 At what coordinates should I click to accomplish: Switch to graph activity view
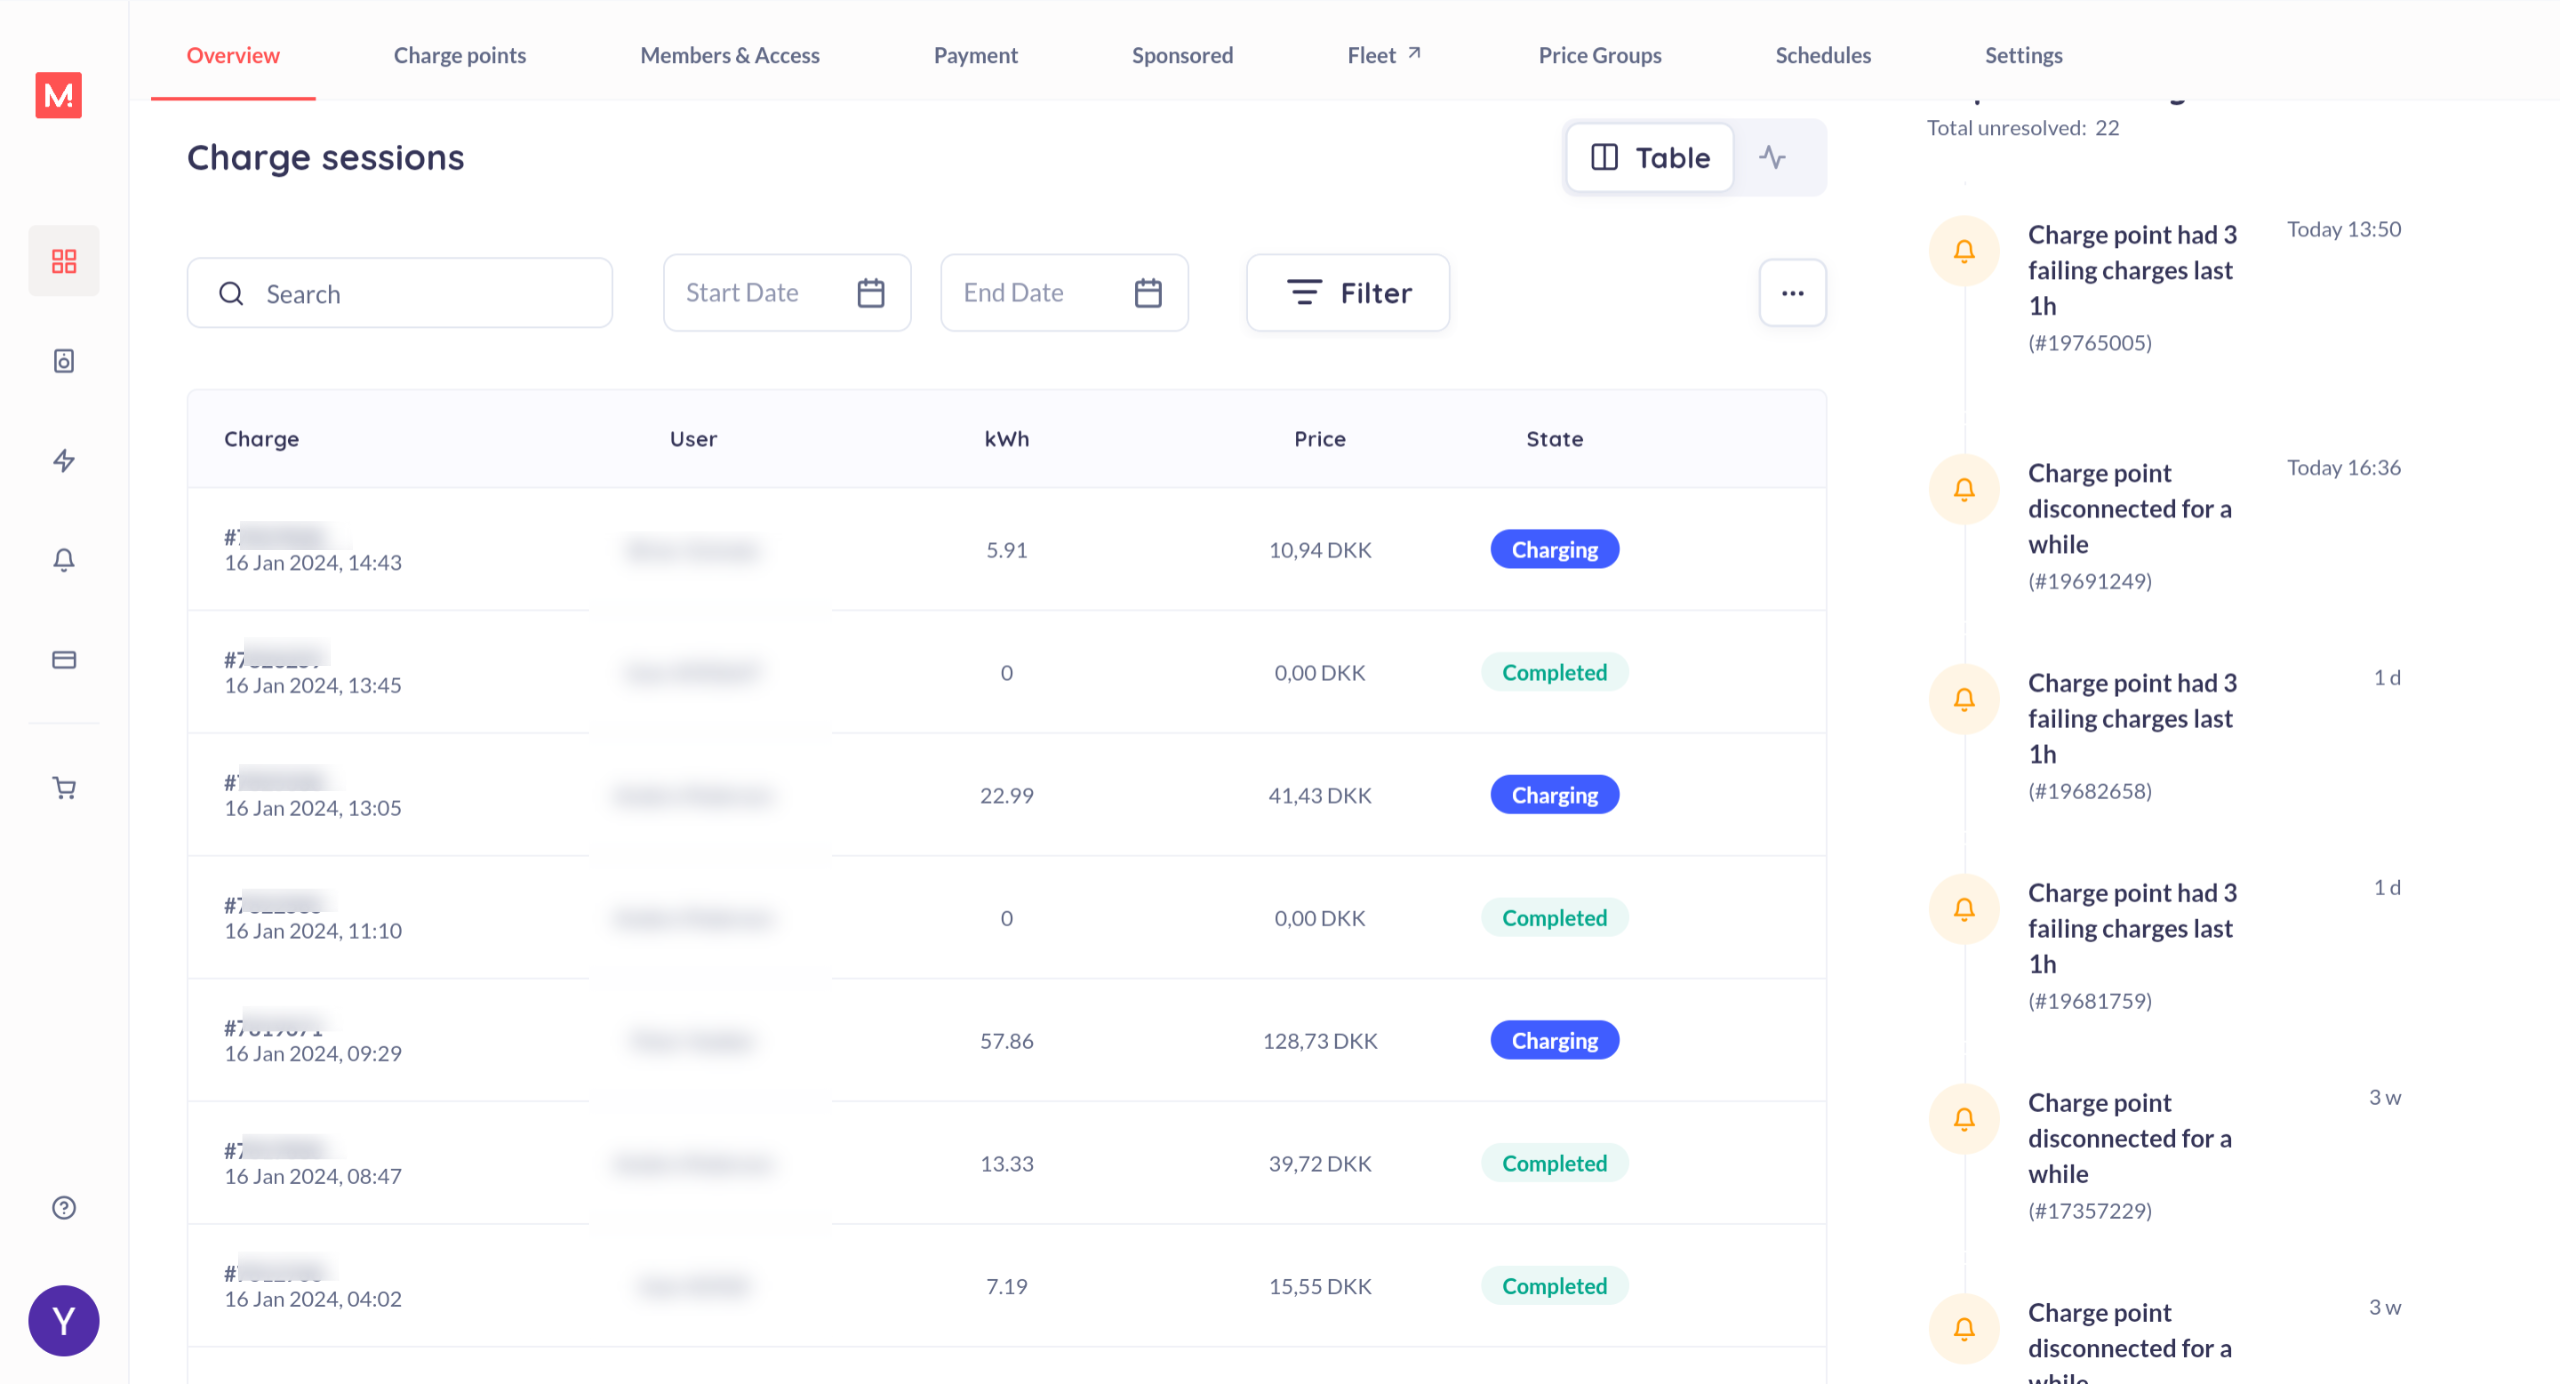1772,158
